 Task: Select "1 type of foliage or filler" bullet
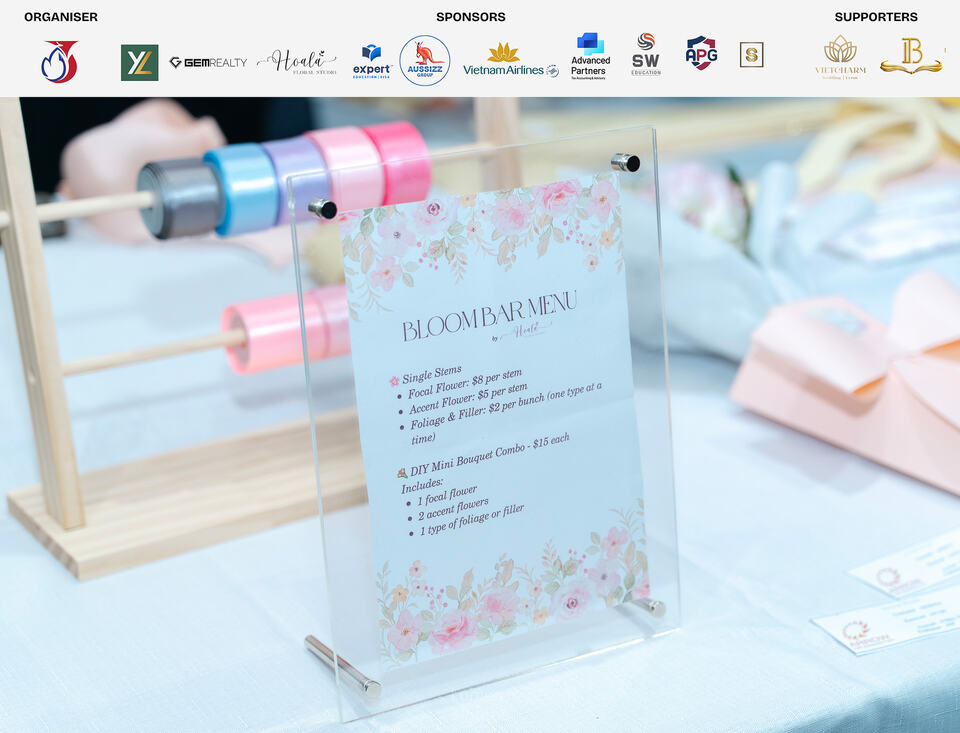click(x=471, y=520)
